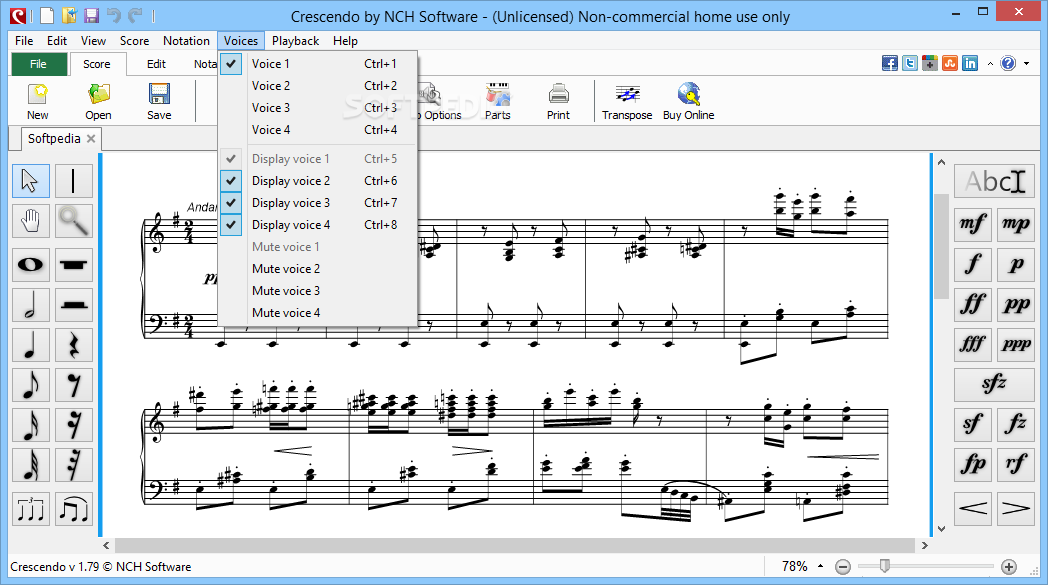Insert mezzo-forte mf dynamic
Viewport: 1048px width, 585px height.
click(x=973, y=224)
